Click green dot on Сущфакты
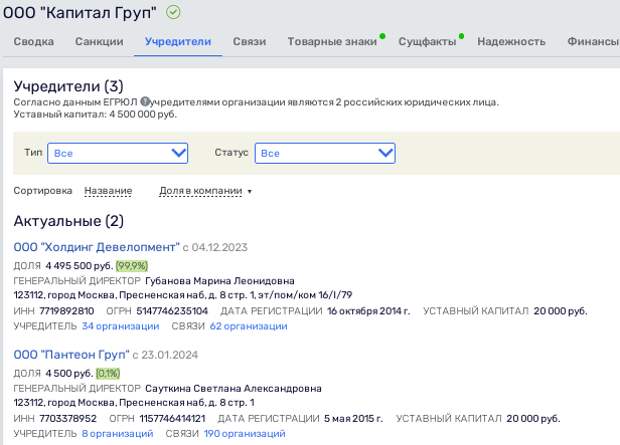The width and height of the screenshot is (620, 445). [461, 36]
